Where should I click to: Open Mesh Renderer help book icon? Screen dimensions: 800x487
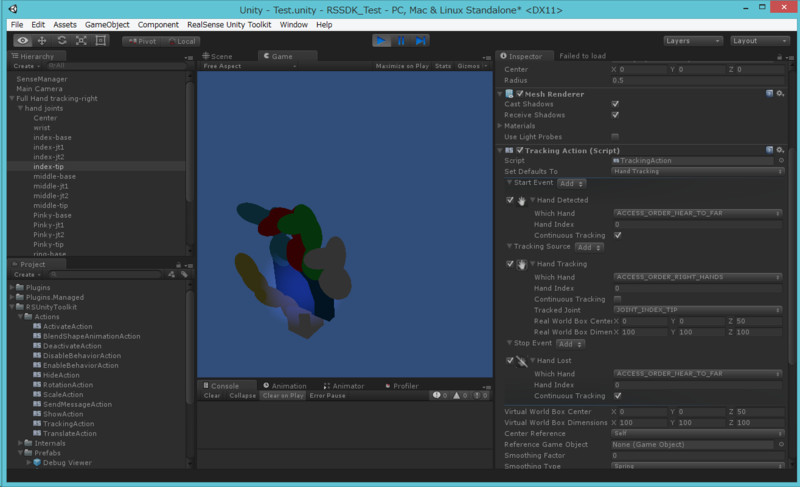pyautogui.click(x=769, y=93)
